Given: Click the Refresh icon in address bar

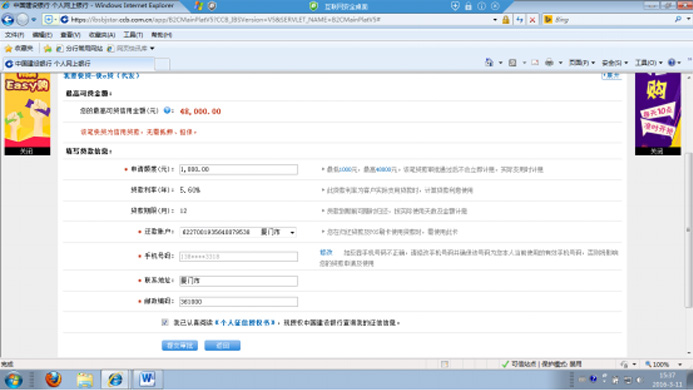Looking at the screenshot, I should [519, 19].
